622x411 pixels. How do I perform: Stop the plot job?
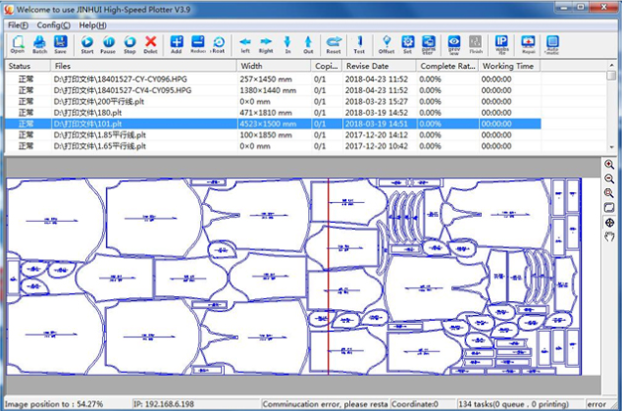[x=129, y=44]
